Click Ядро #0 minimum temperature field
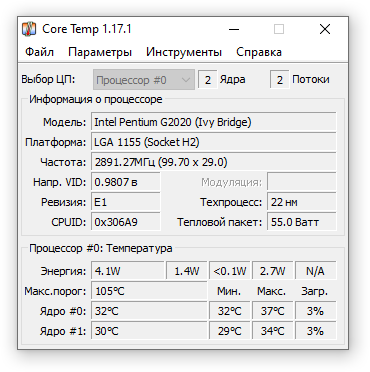The image size is (370, 372). tap(230, 311)
